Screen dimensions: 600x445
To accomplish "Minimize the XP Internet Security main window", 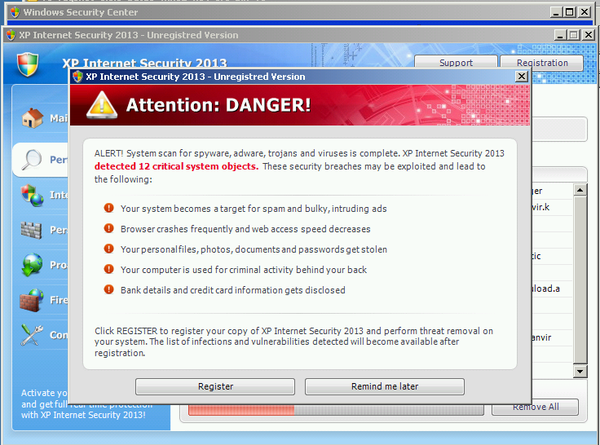I will click(560, 35).
